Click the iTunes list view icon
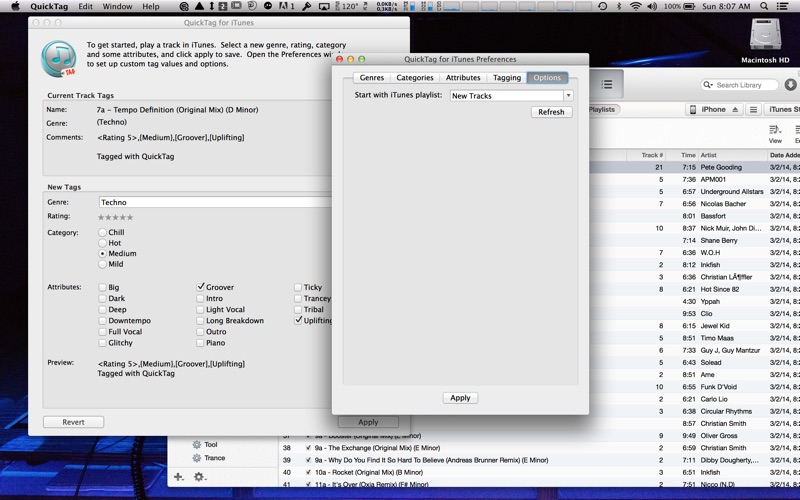Image resolution: width=800 pixels, height=500 pixels. tap(607, 84)
